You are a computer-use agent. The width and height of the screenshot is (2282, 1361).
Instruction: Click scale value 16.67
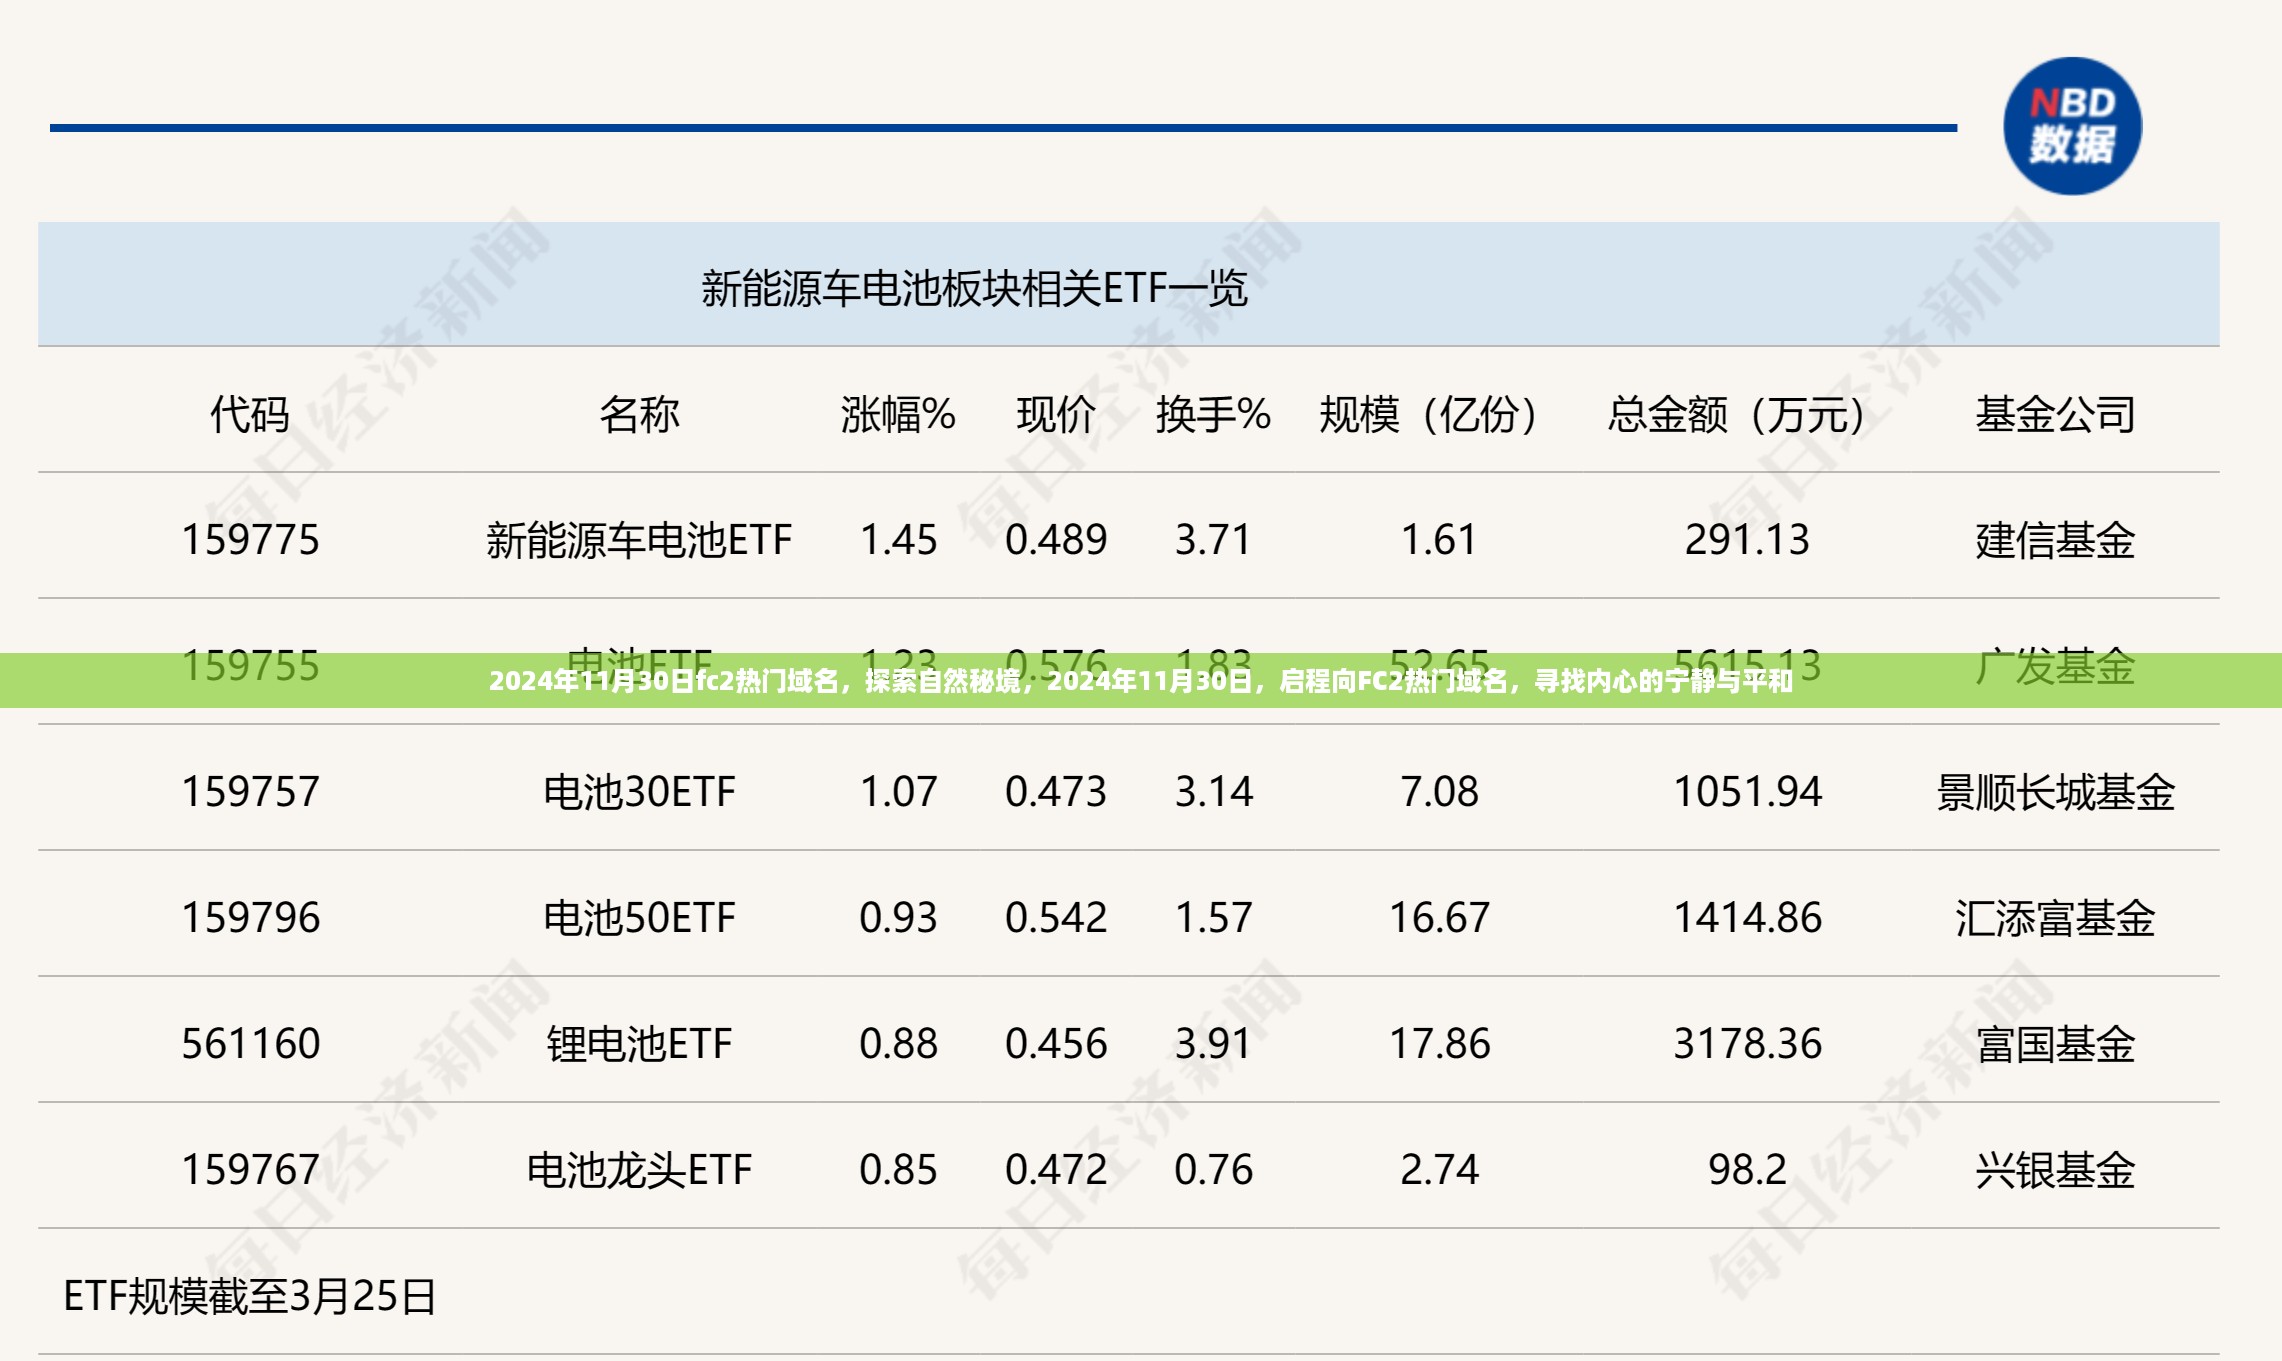(x=1438, y=918)
